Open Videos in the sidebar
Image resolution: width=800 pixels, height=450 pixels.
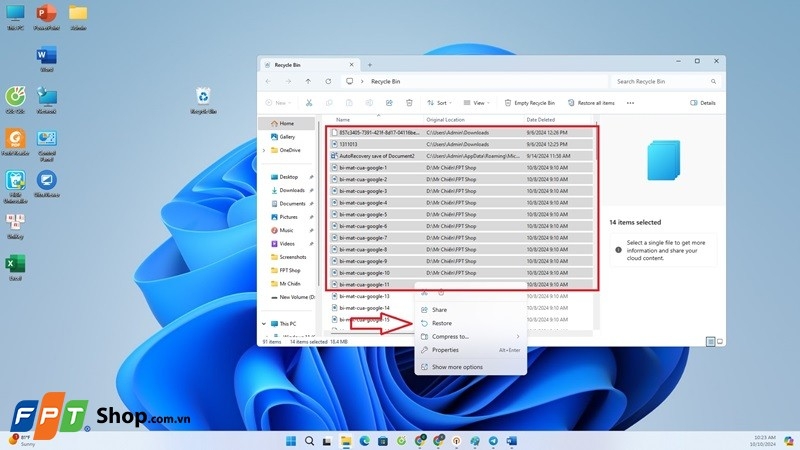click(287, 244)
